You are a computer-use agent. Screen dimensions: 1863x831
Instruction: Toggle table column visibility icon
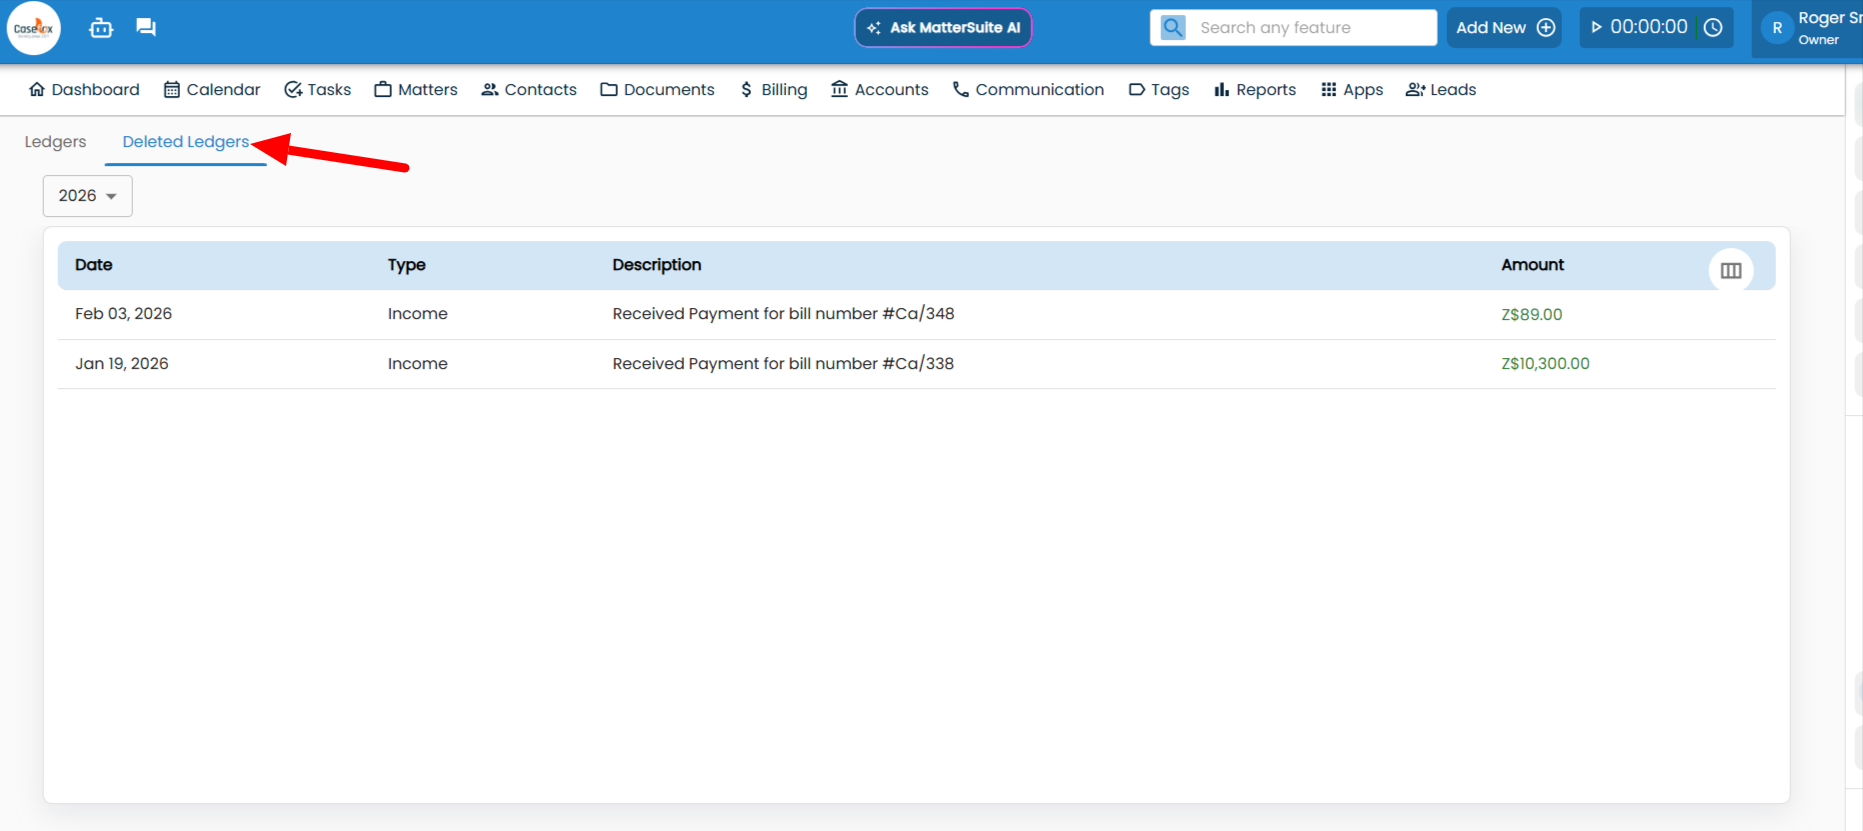[x=1731, y=270]
